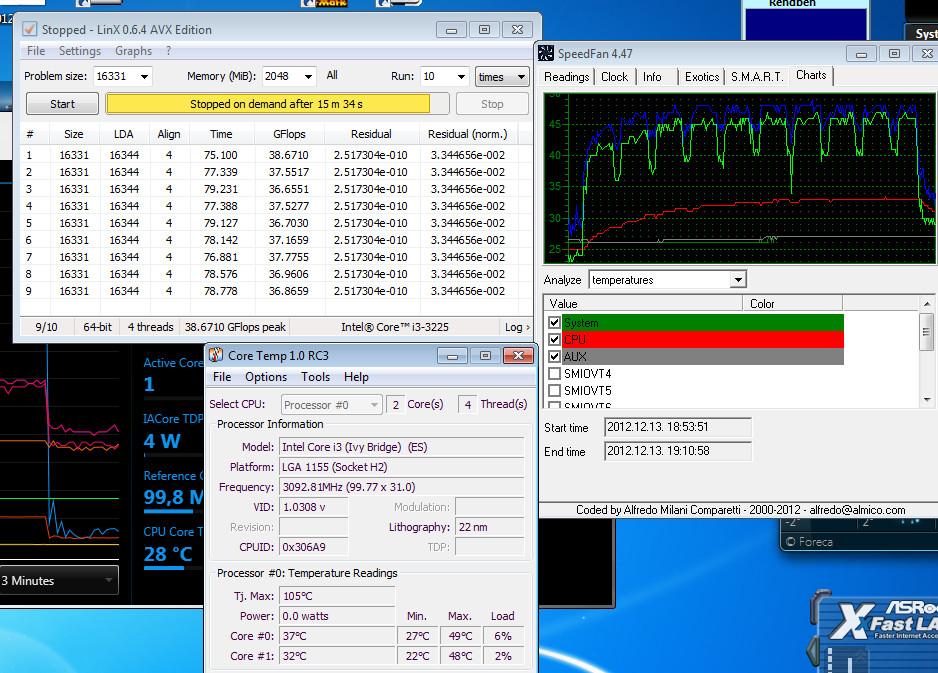Click the Core #0 37°C temperature reading
Screen dimensions: 938x673
[337, 636]
